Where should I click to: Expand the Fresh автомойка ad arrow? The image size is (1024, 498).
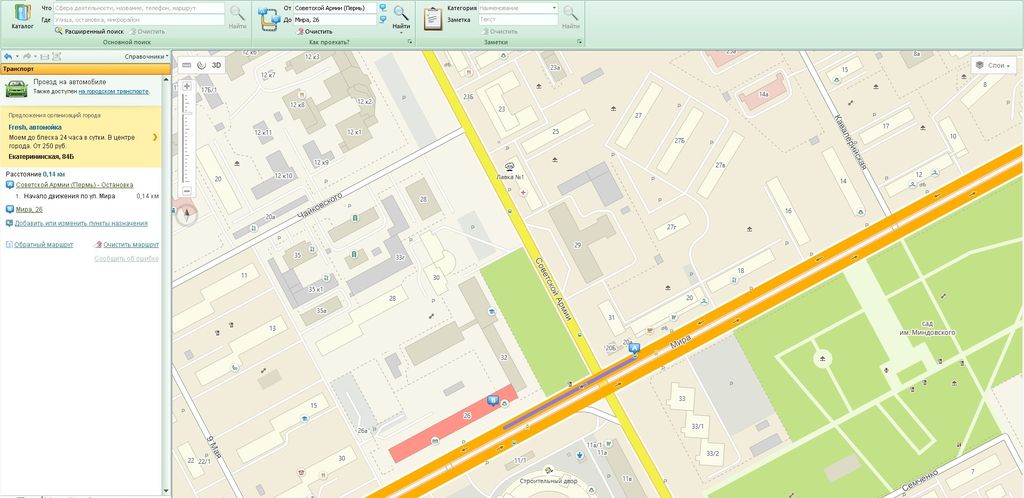[155, 136]
